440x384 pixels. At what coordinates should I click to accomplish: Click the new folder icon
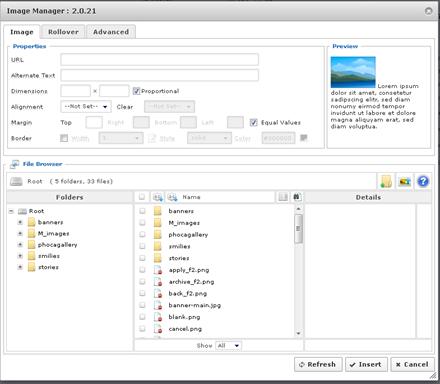pos(386,182)
